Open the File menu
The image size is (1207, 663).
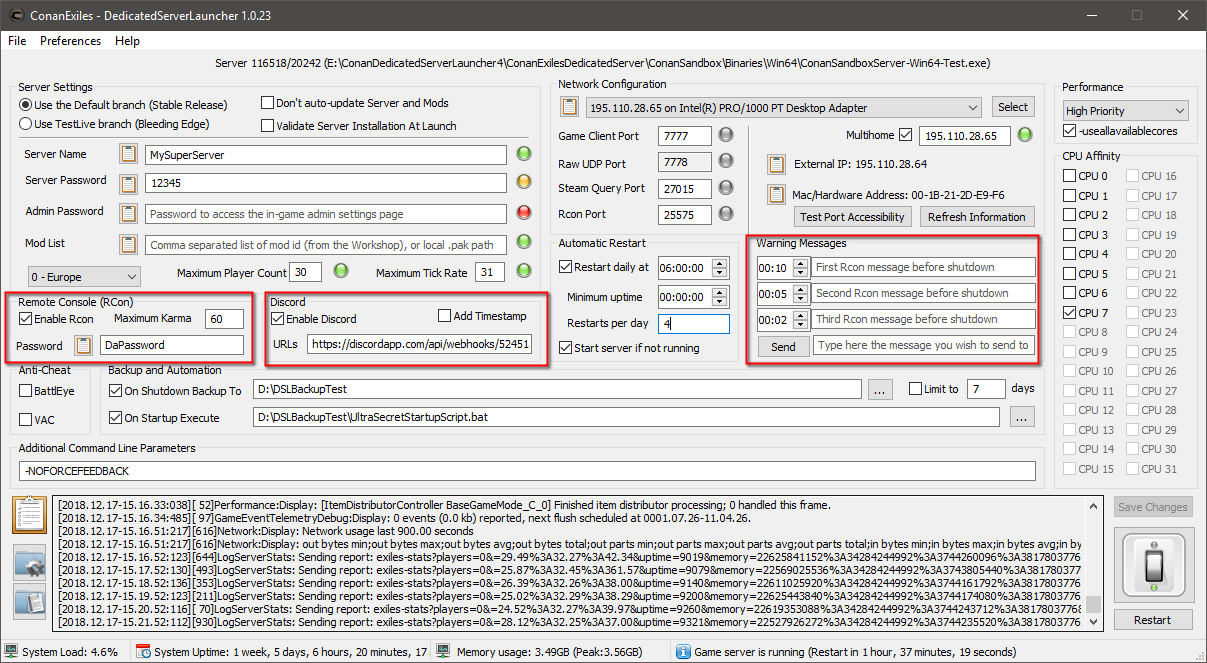coord(17,41)
